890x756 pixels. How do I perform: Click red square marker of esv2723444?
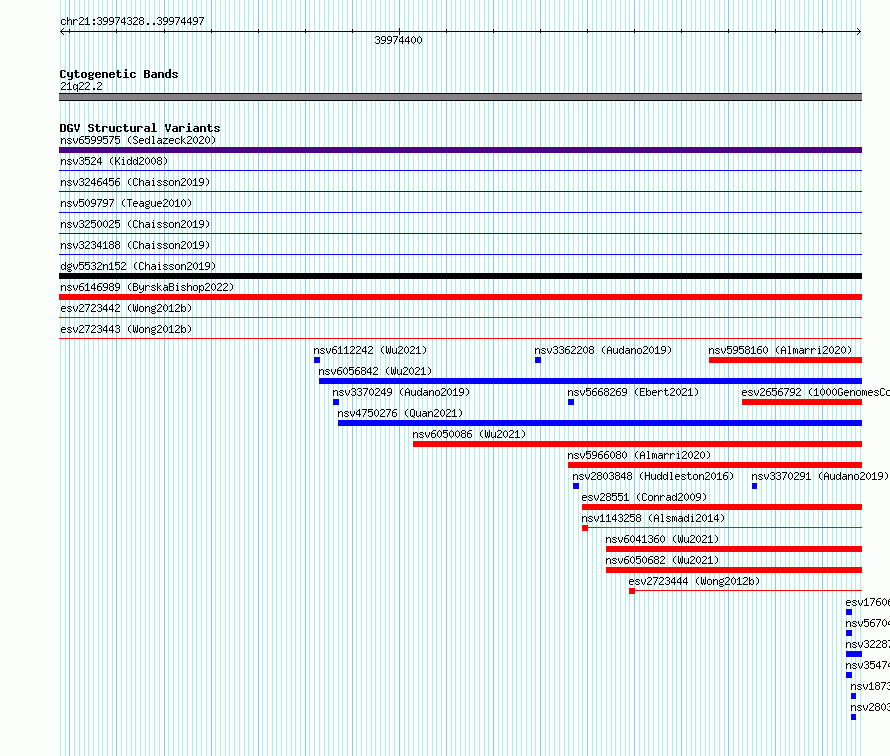(x=632, y=591)
